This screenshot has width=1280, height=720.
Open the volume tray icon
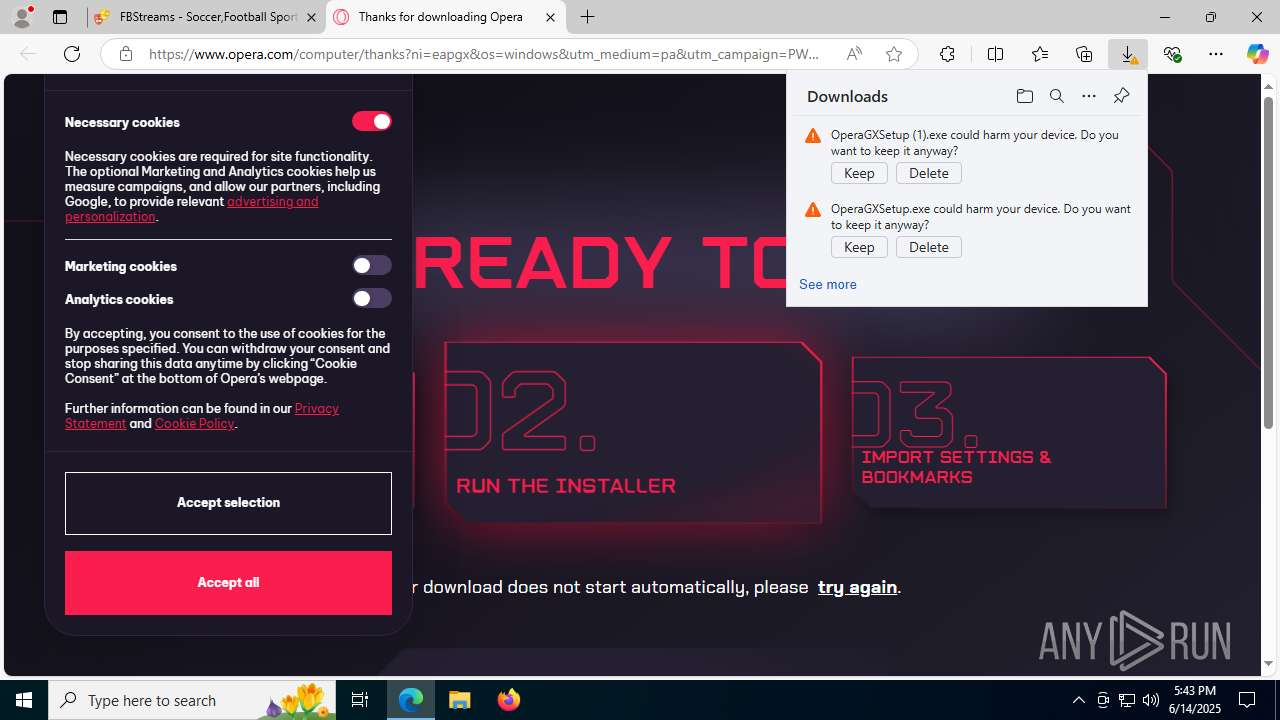pyautogui.click(x=1150, y=700)
